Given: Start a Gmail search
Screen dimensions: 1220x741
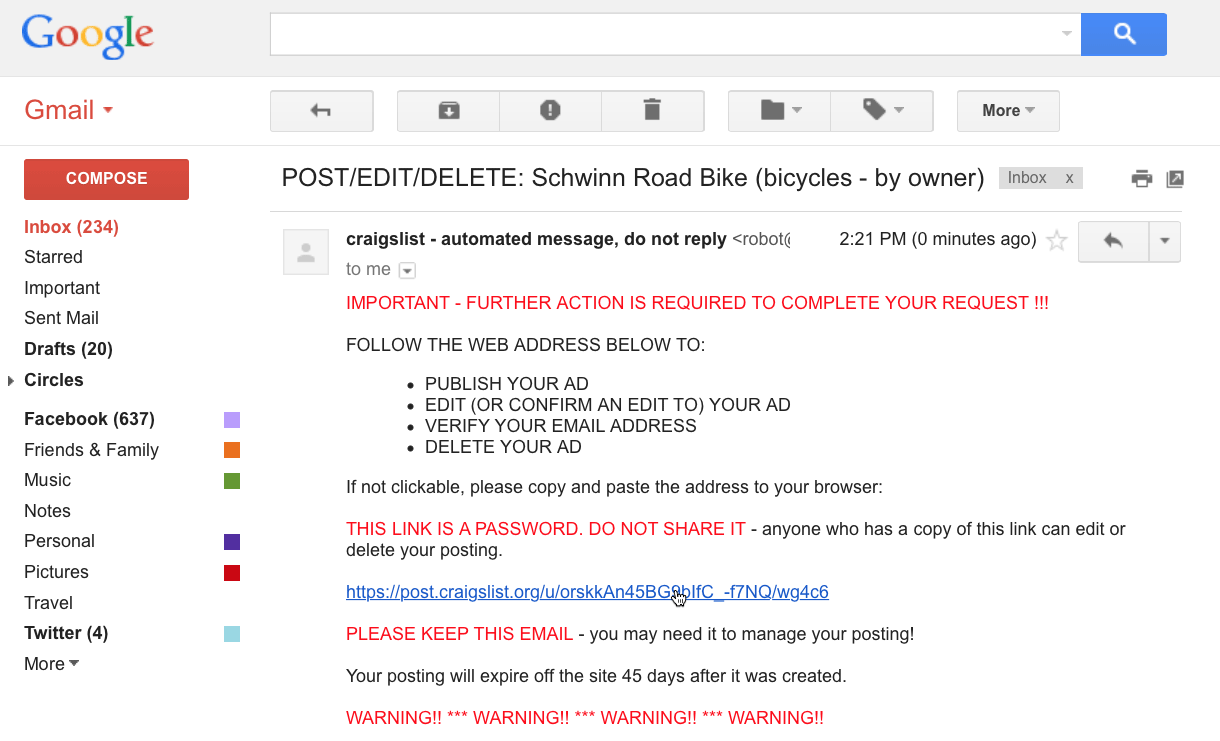Looking at the screenshot, I should [1123, 33].
